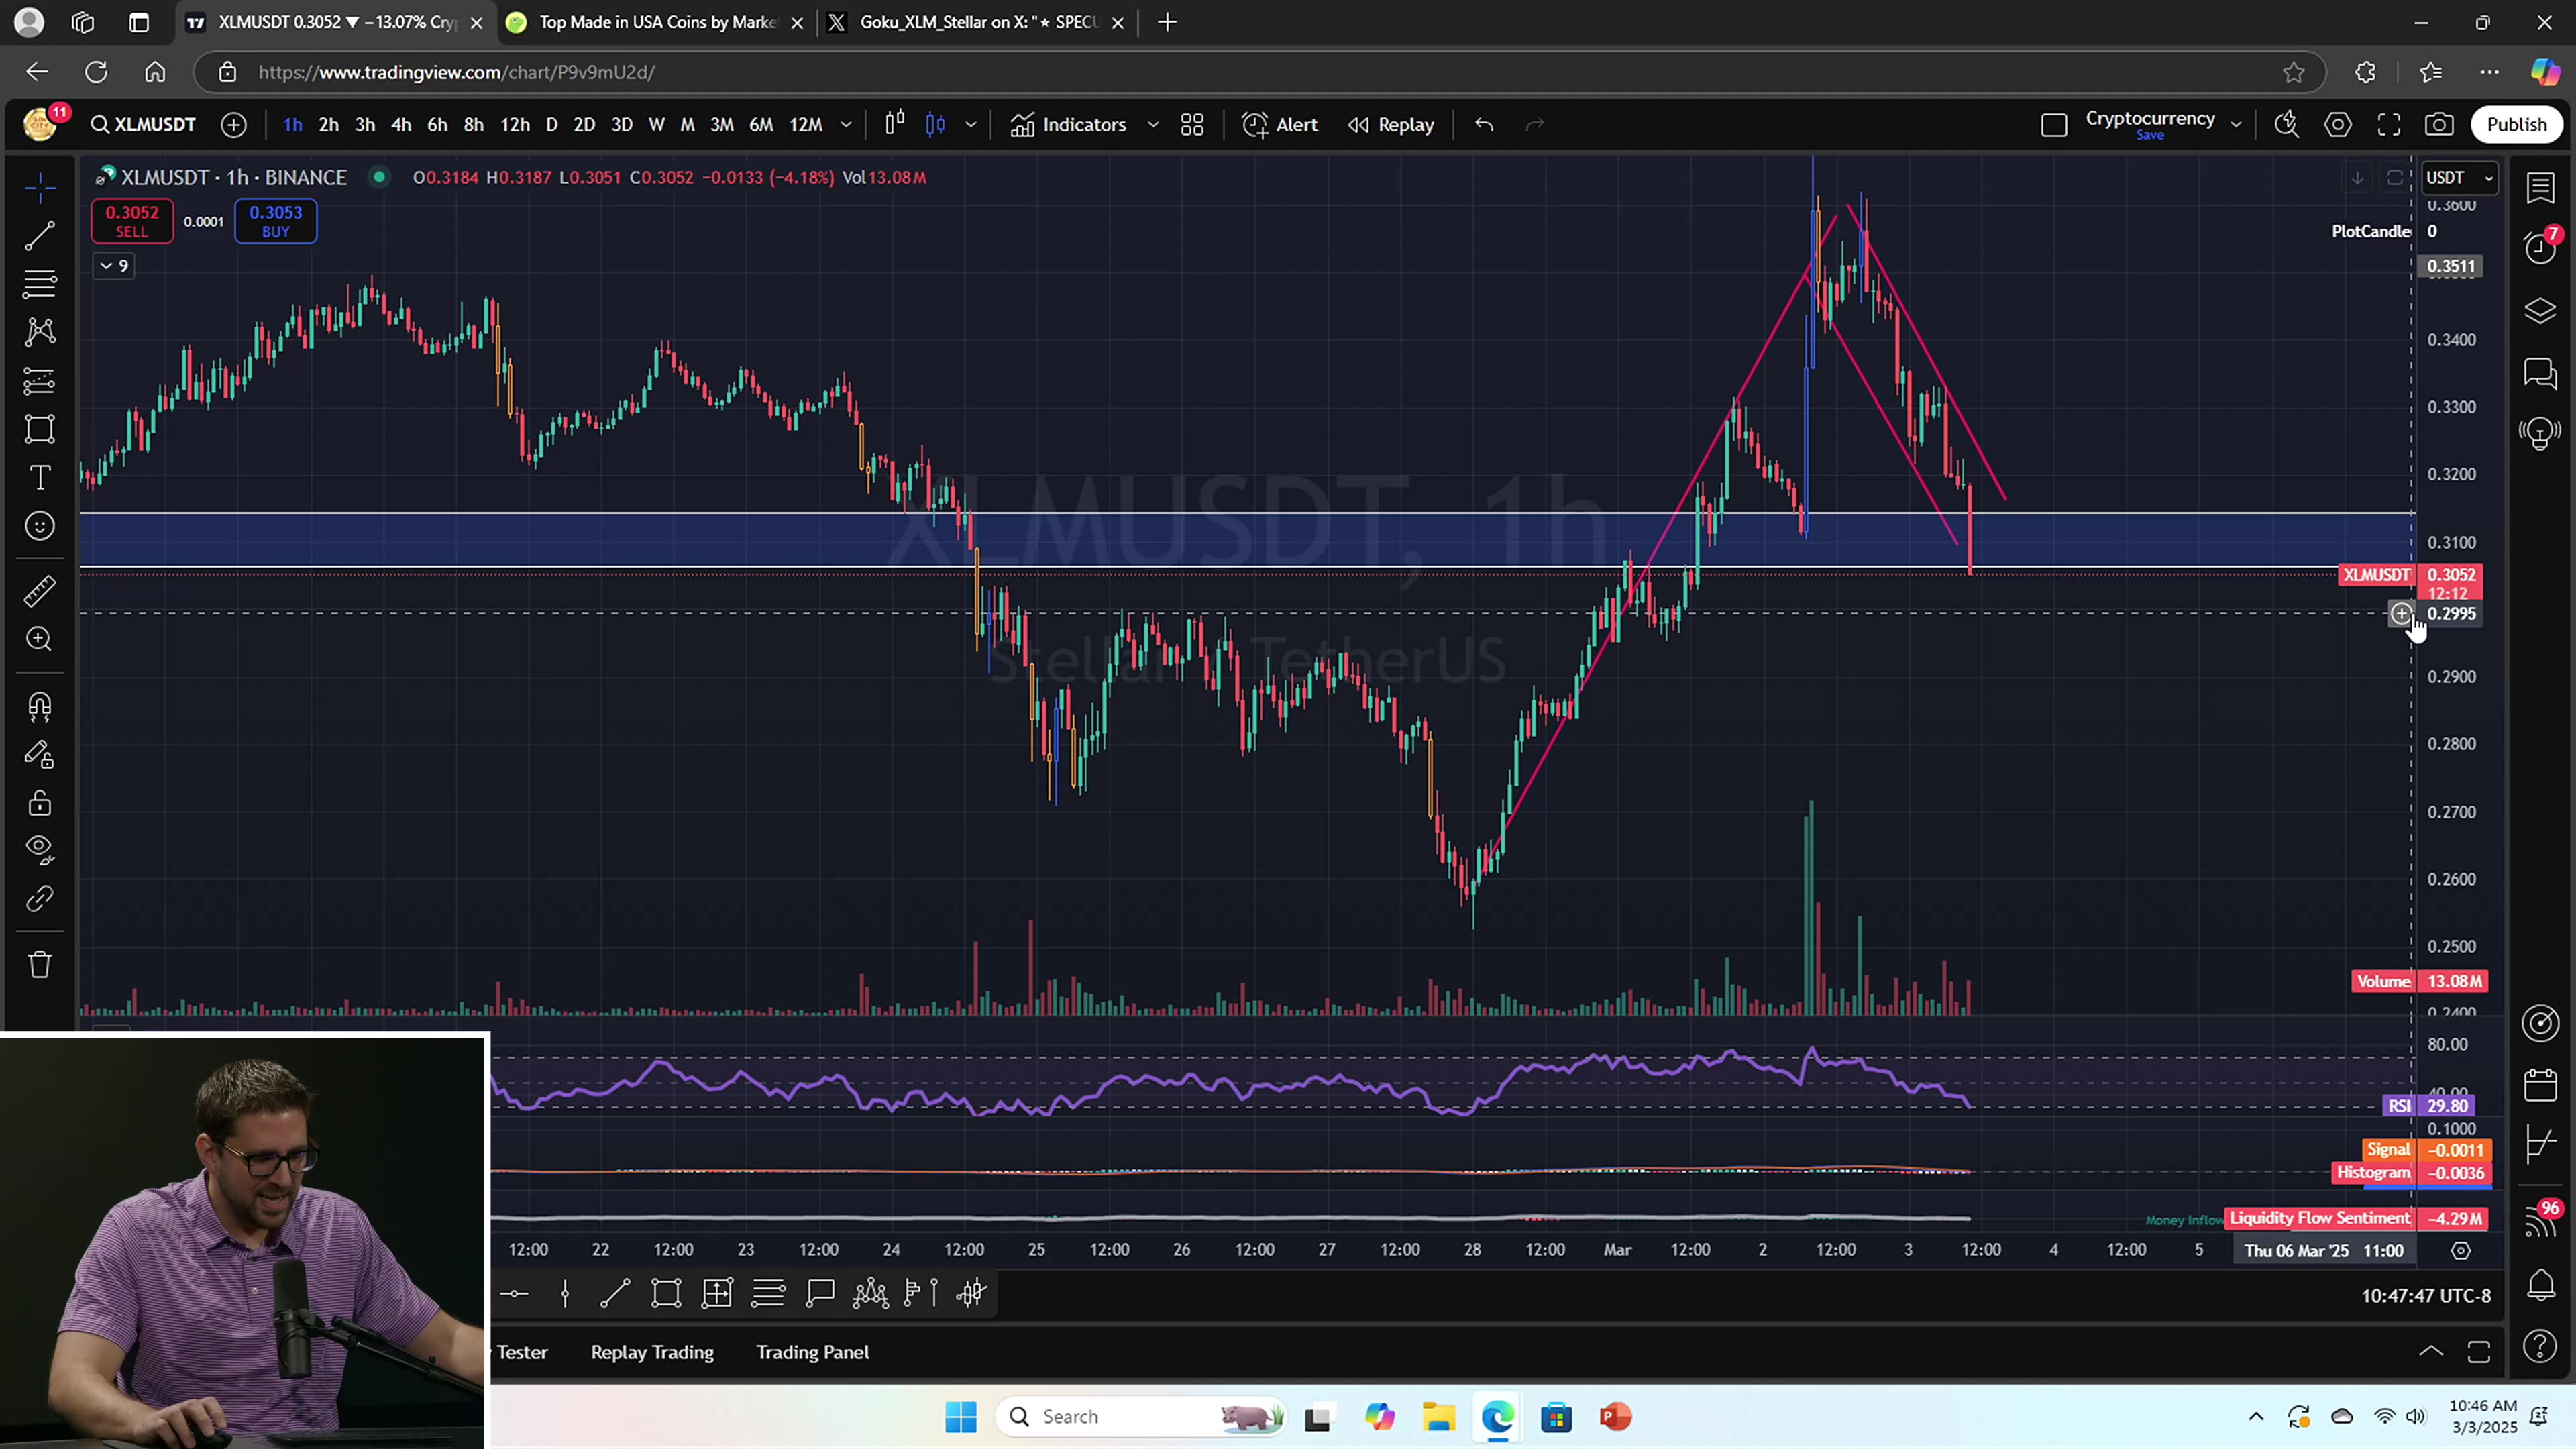Open the emoji sticker tool
This screenshot has height=1449, width=2576.
(40, 526)
